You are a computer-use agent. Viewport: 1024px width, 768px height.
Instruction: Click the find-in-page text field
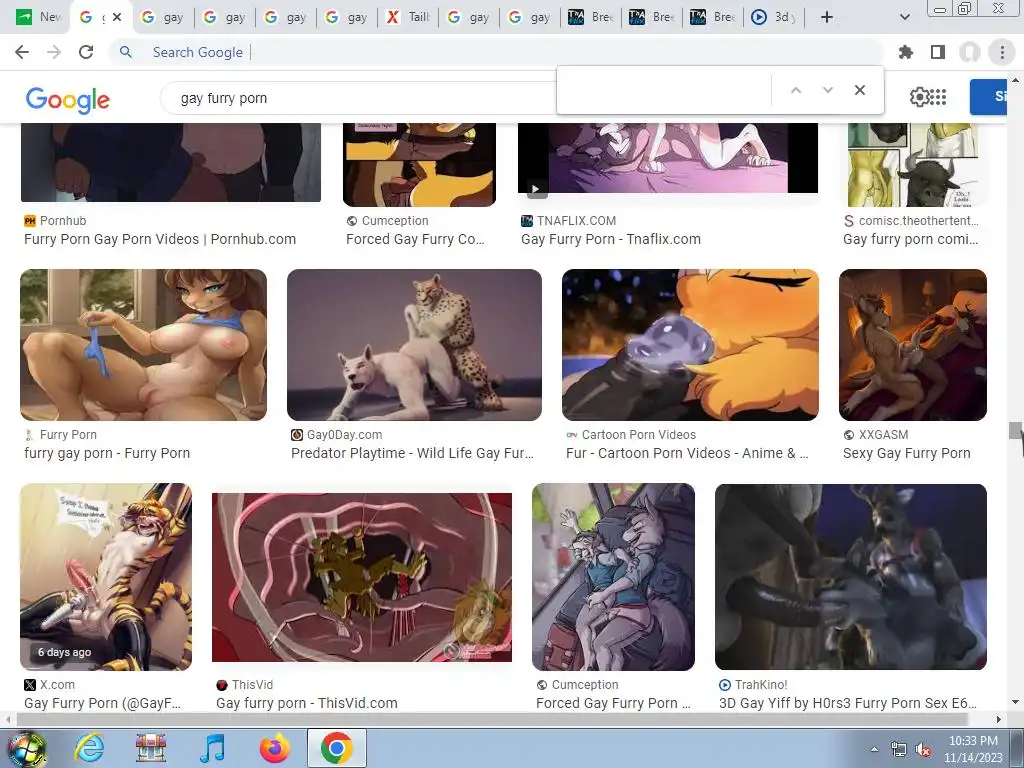coord(665,90)
